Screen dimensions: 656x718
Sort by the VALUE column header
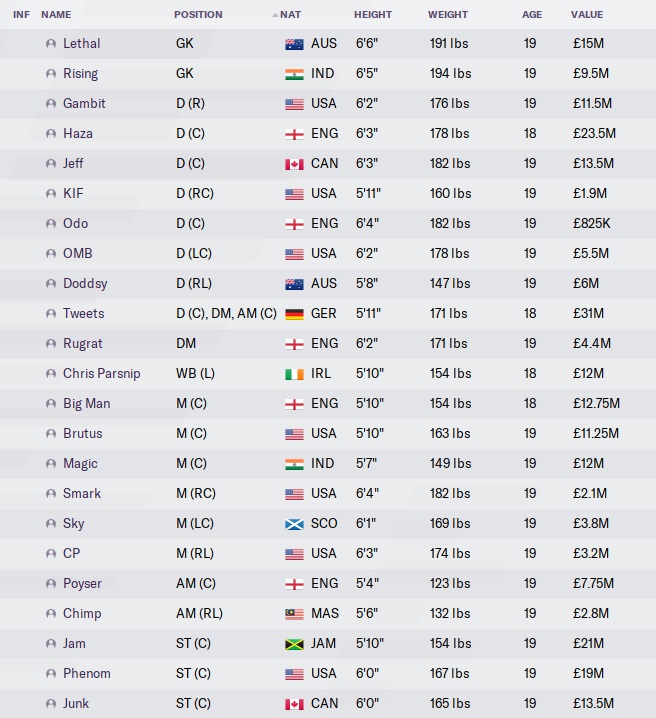[587, 15]
